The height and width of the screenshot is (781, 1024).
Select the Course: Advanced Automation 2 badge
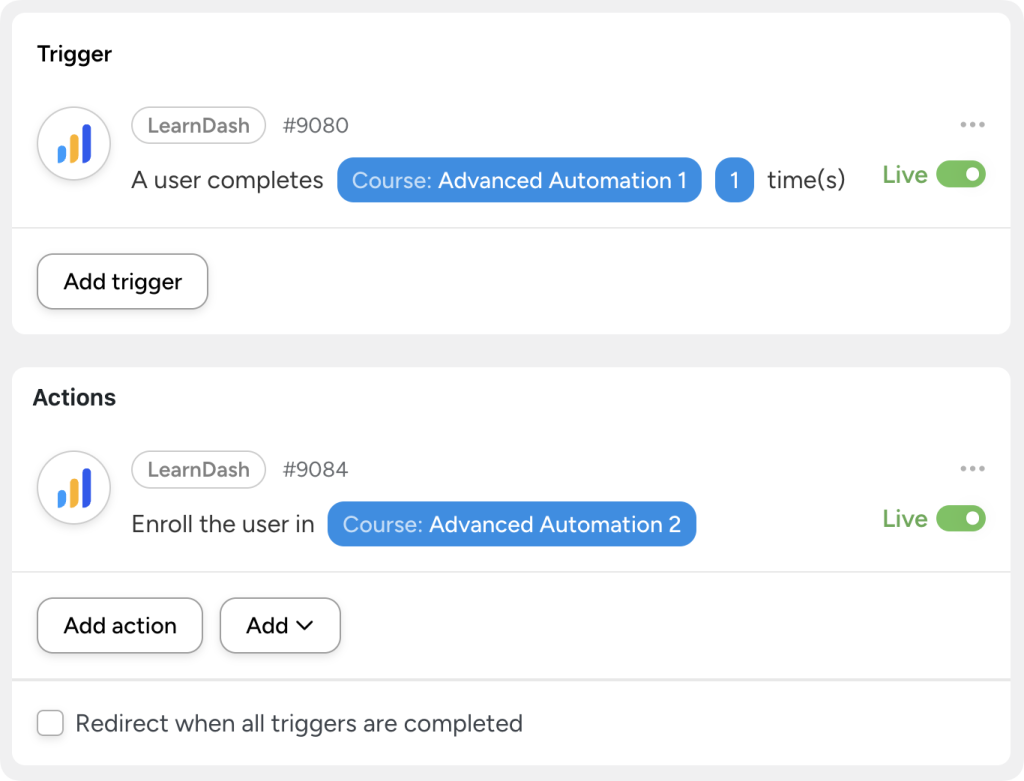(x=511, y=524)
